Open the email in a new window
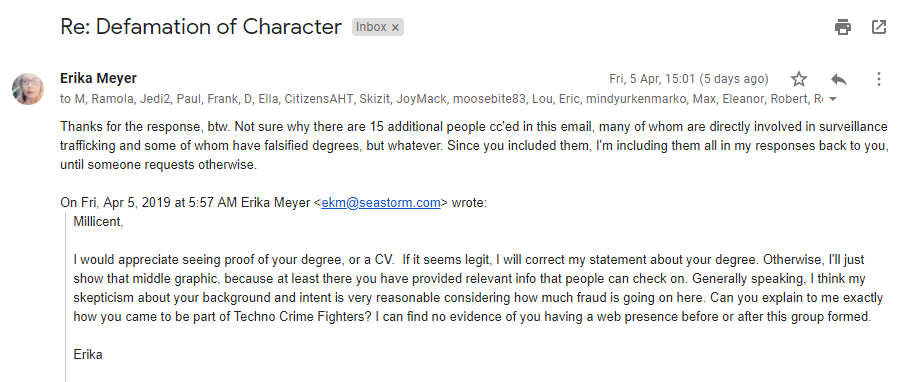This screenshot has width=904, height=382. (879, 27)
